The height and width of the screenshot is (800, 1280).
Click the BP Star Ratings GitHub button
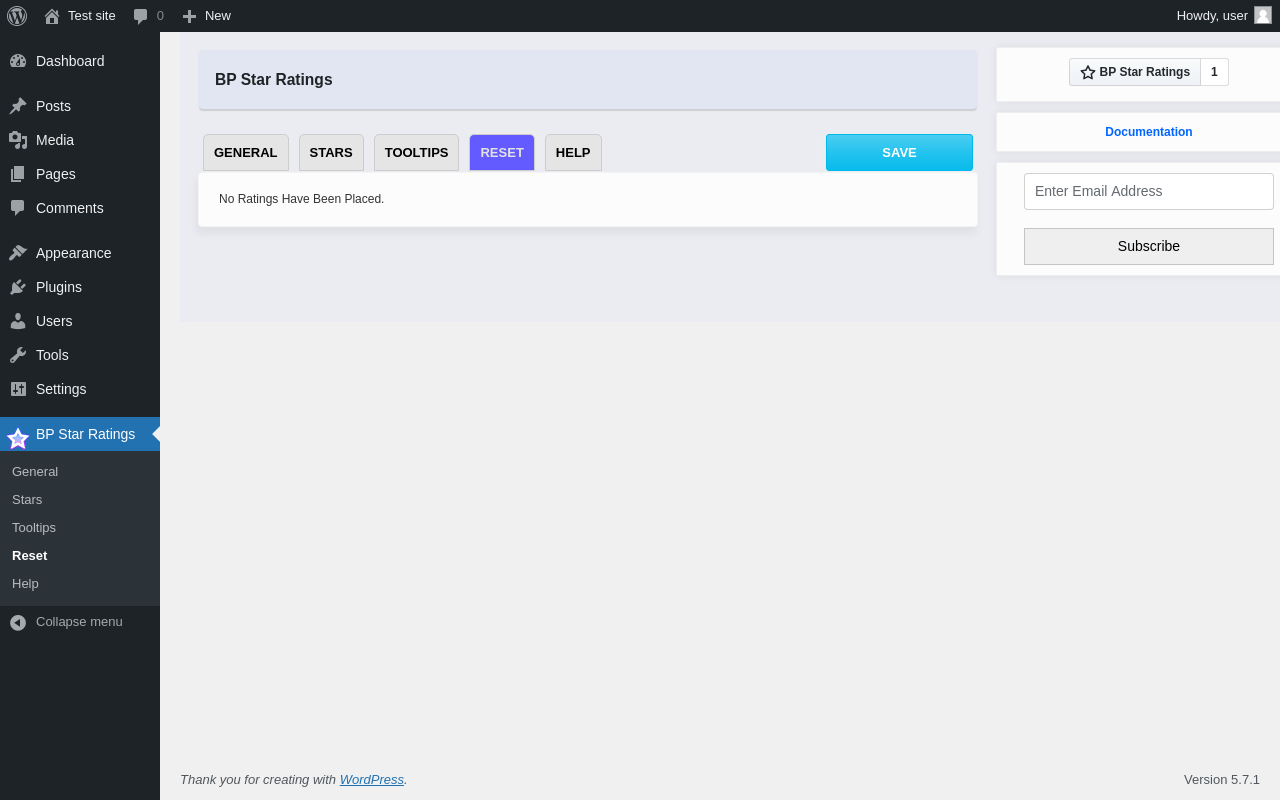(1135, 72)
